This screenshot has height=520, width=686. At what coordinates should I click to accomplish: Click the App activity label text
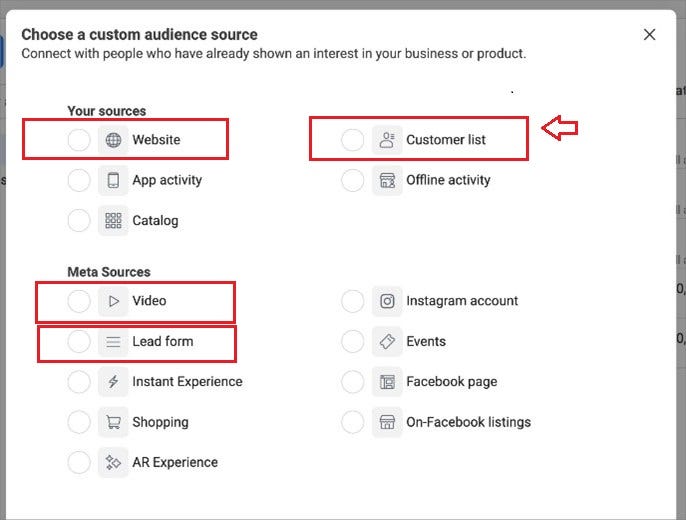(167, 180)
